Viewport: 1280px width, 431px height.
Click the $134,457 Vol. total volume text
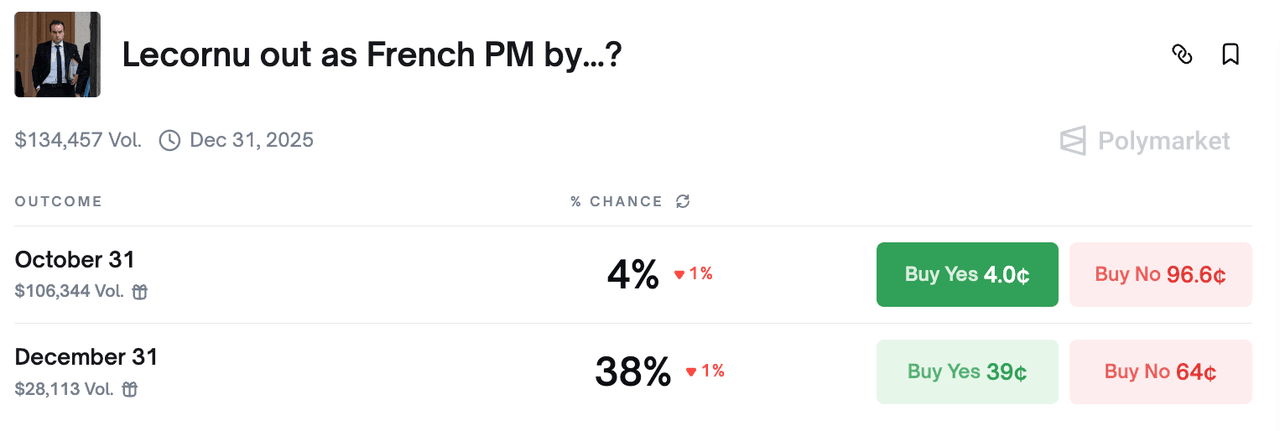click(x=78, y=140)
